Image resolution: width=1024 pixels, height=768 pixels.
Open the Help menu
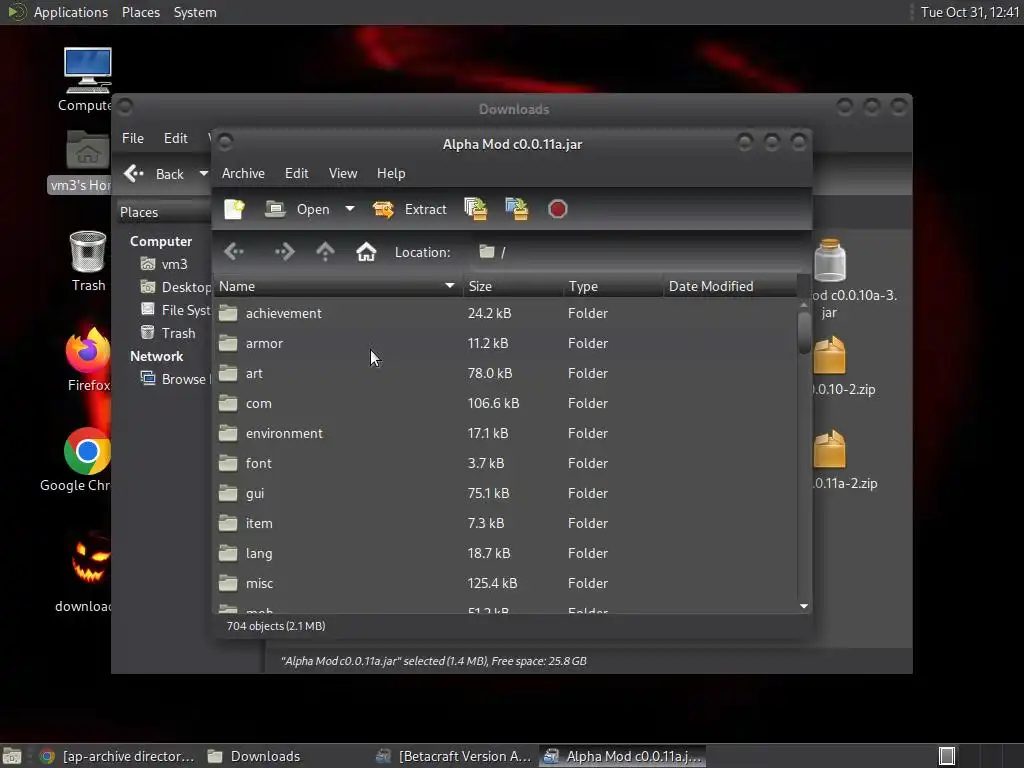point(391,173)
